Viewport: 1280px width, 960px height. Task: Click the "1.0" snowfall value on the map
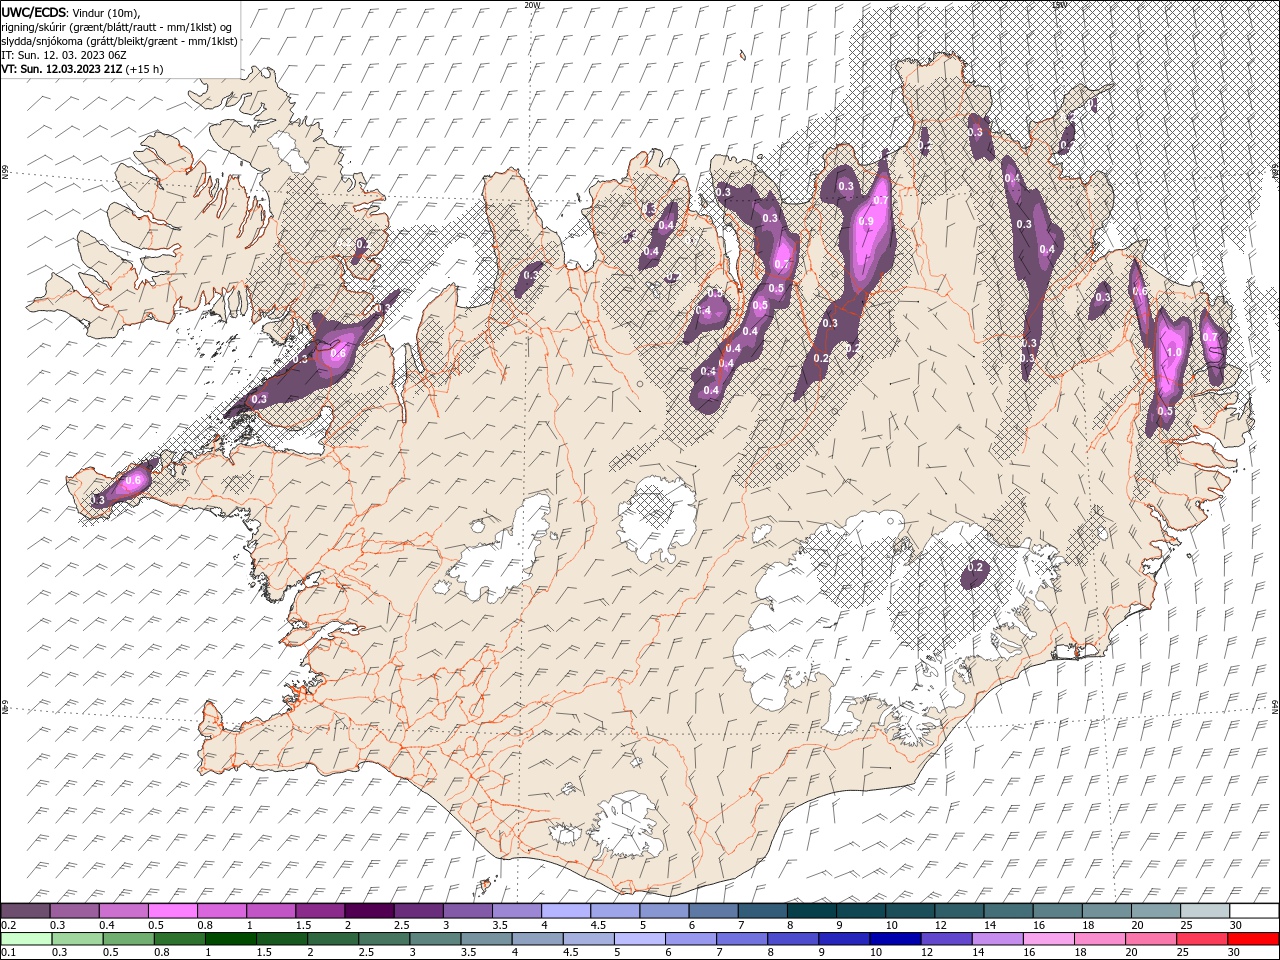click(x=1175, y=352)
